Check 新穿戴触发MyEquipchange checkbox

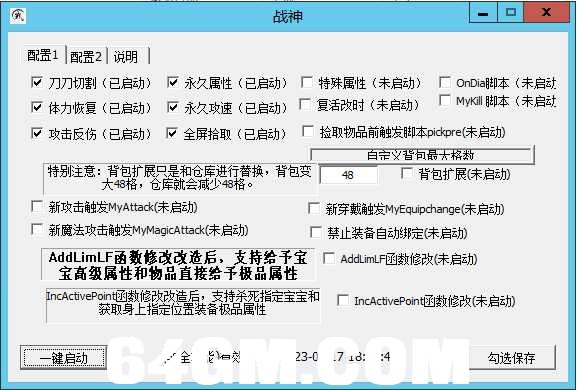314,208
